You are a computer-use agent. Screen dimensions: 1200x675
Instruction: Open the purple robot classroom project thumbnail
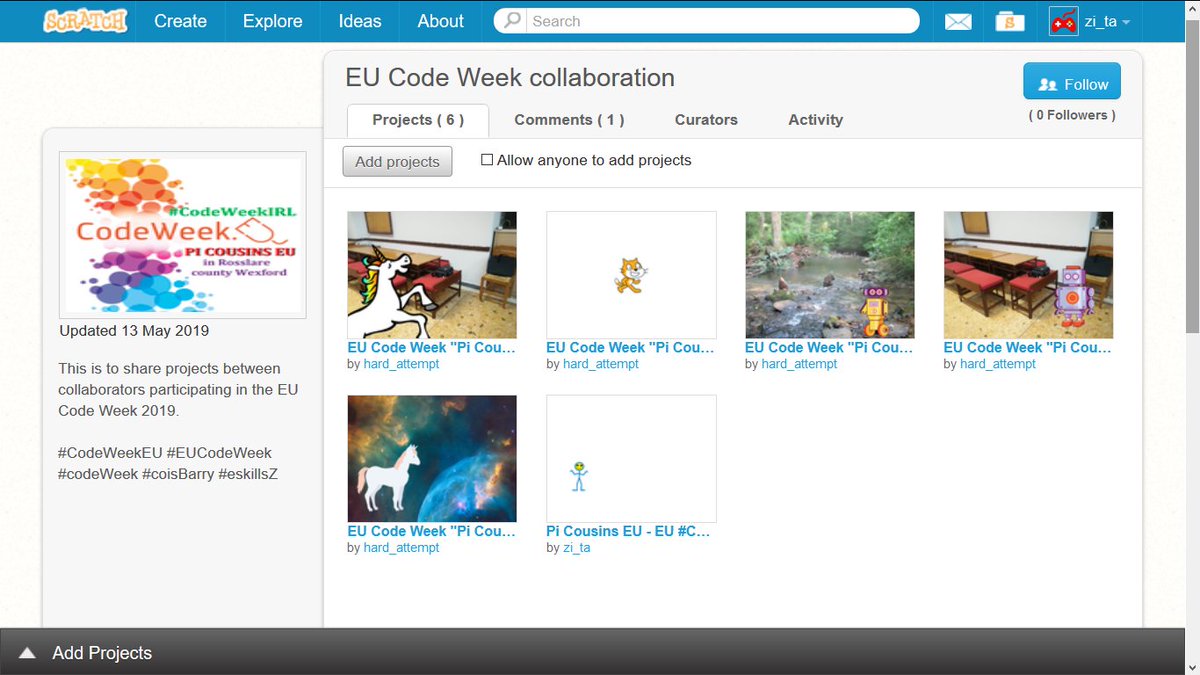[1029, 275]
